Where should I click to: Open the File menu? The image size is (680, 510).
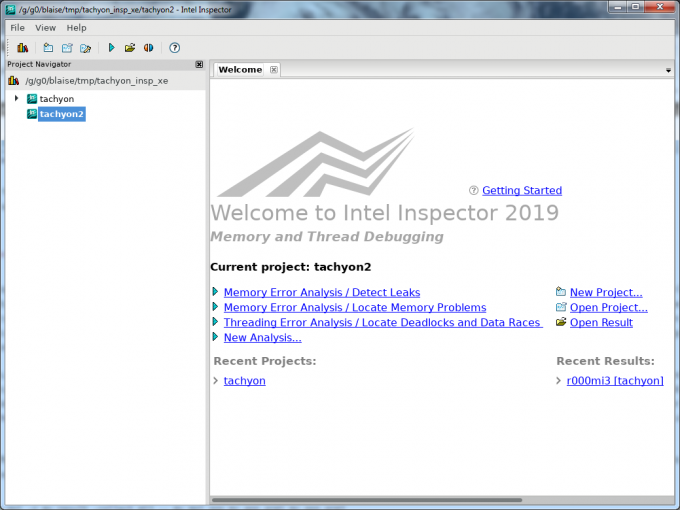[x=17, y=28]
